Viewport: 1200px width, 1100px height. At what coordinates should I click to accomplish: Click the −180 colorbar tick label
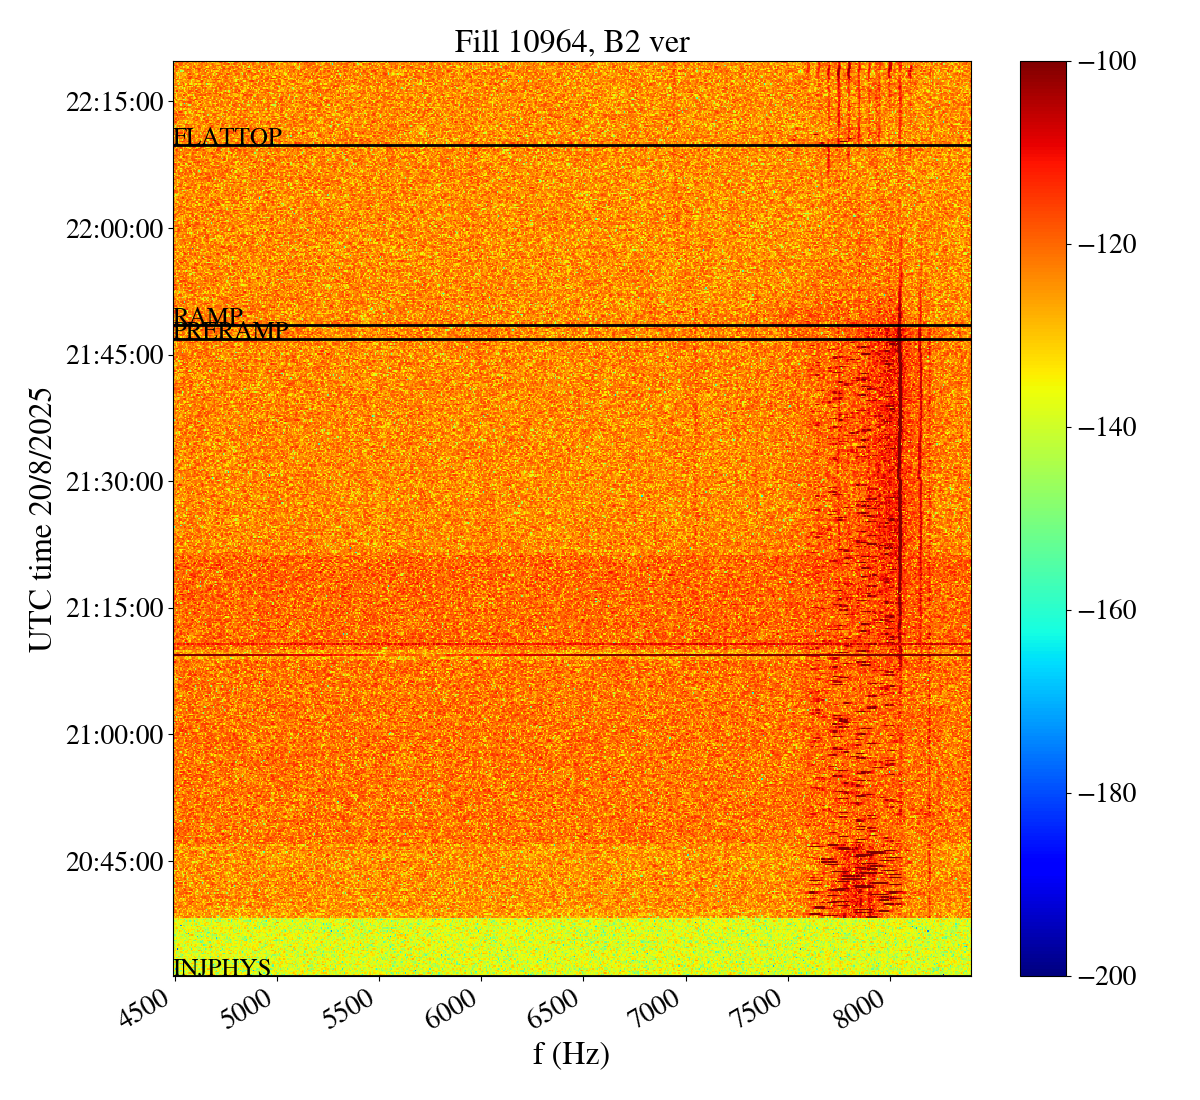coord(1107,793)
